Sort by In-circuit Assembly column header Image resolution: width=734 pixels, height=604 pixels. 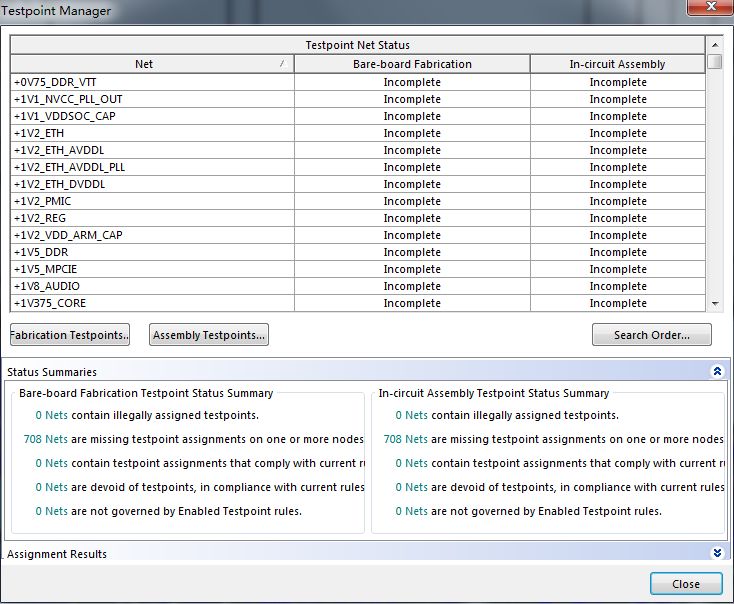pyautogui.click(x=617, y=64)
